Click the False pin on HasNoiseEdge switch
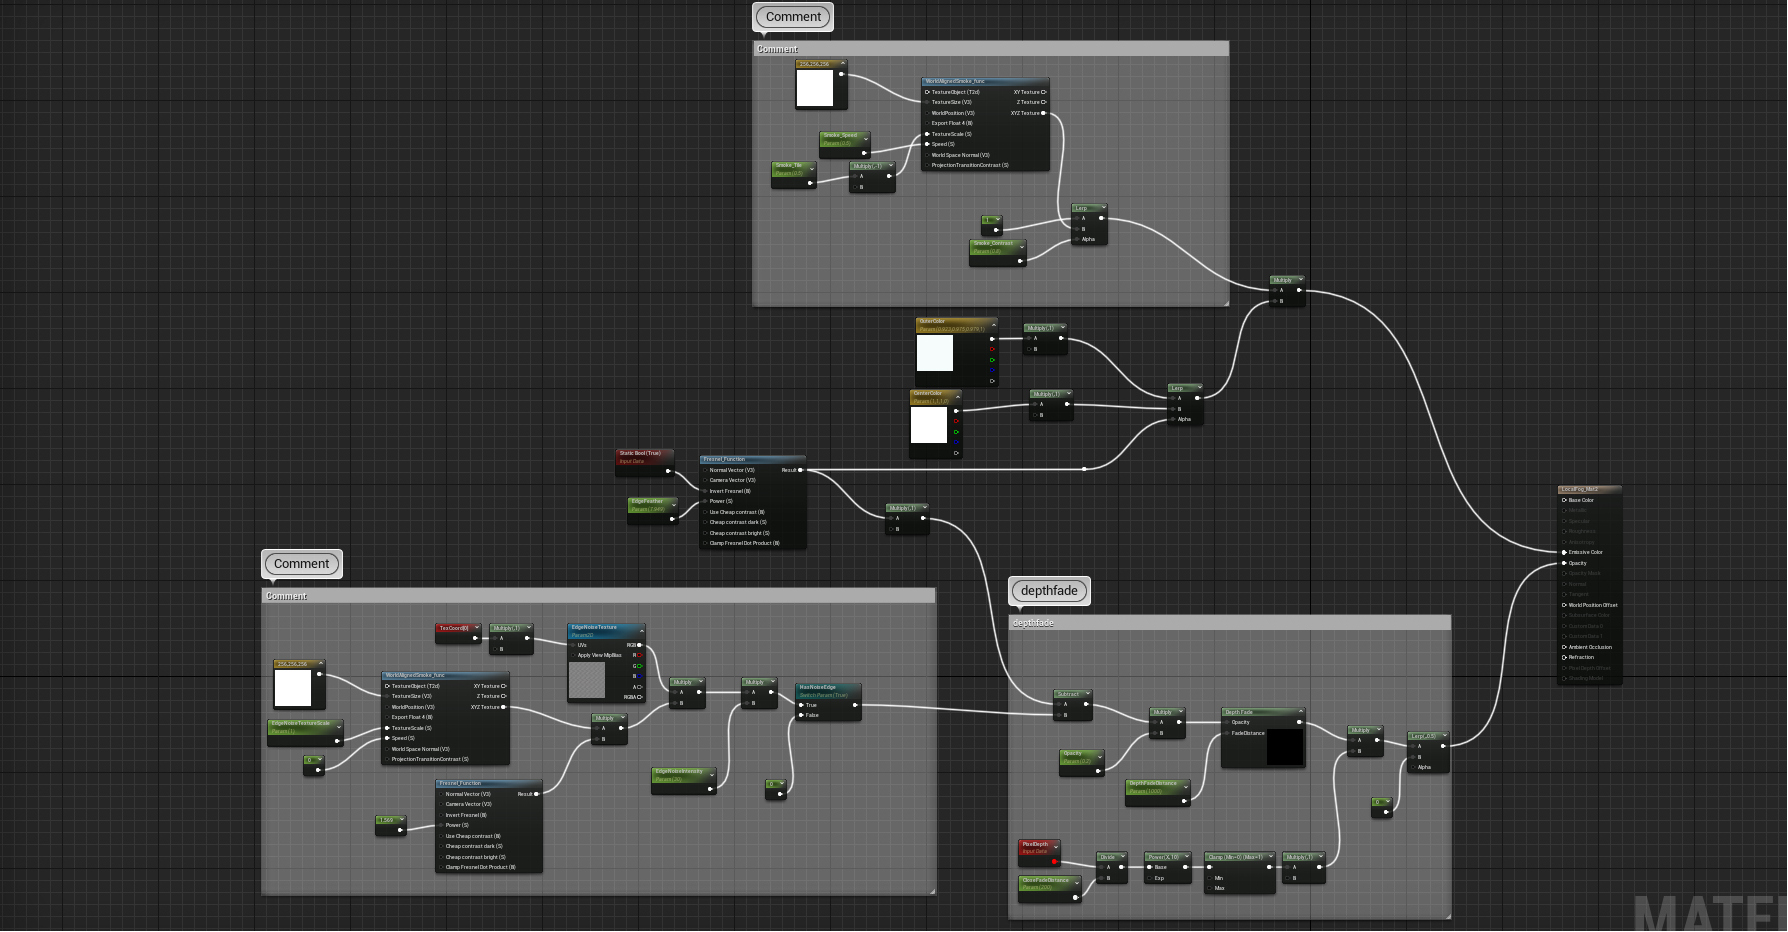 click(x=801, y=715)
